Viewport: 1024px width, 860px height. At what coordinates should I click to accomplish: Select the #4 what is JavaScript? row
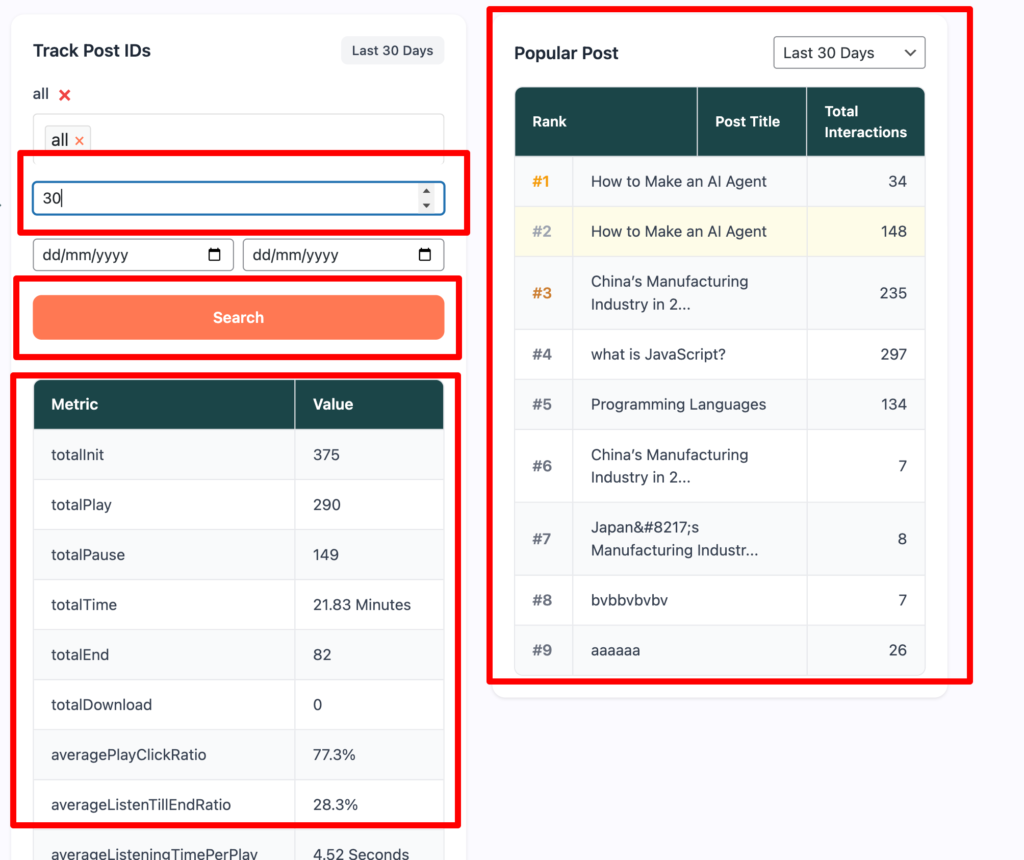pos(720,355)
